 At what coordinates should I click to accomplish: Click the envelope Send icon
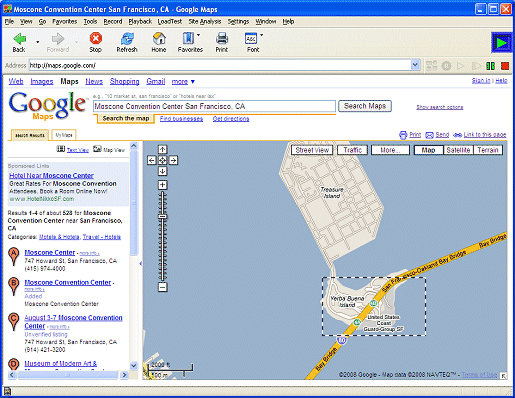pos(430,135)
